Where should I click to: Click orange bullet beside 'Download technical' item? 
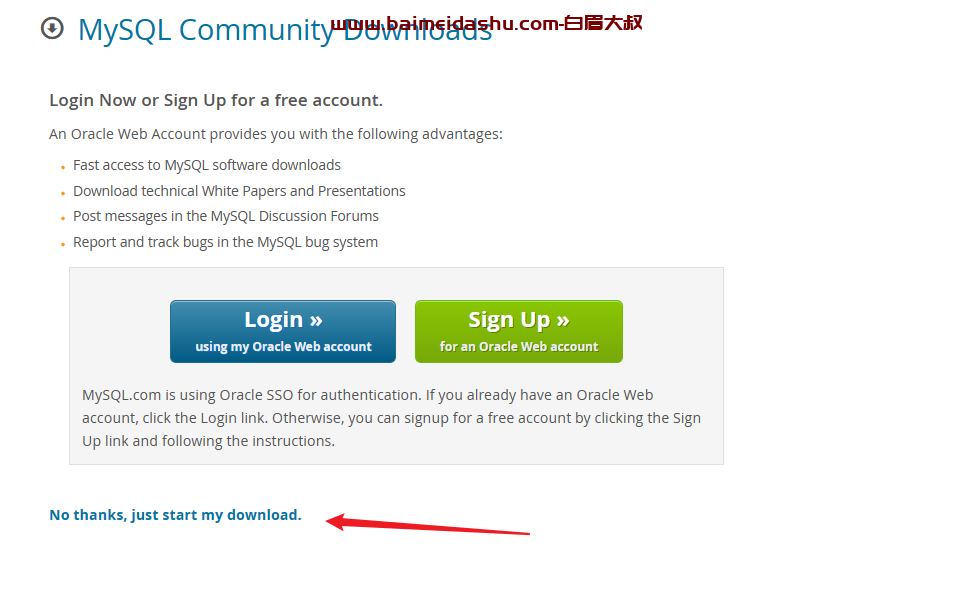pos(63,194)
